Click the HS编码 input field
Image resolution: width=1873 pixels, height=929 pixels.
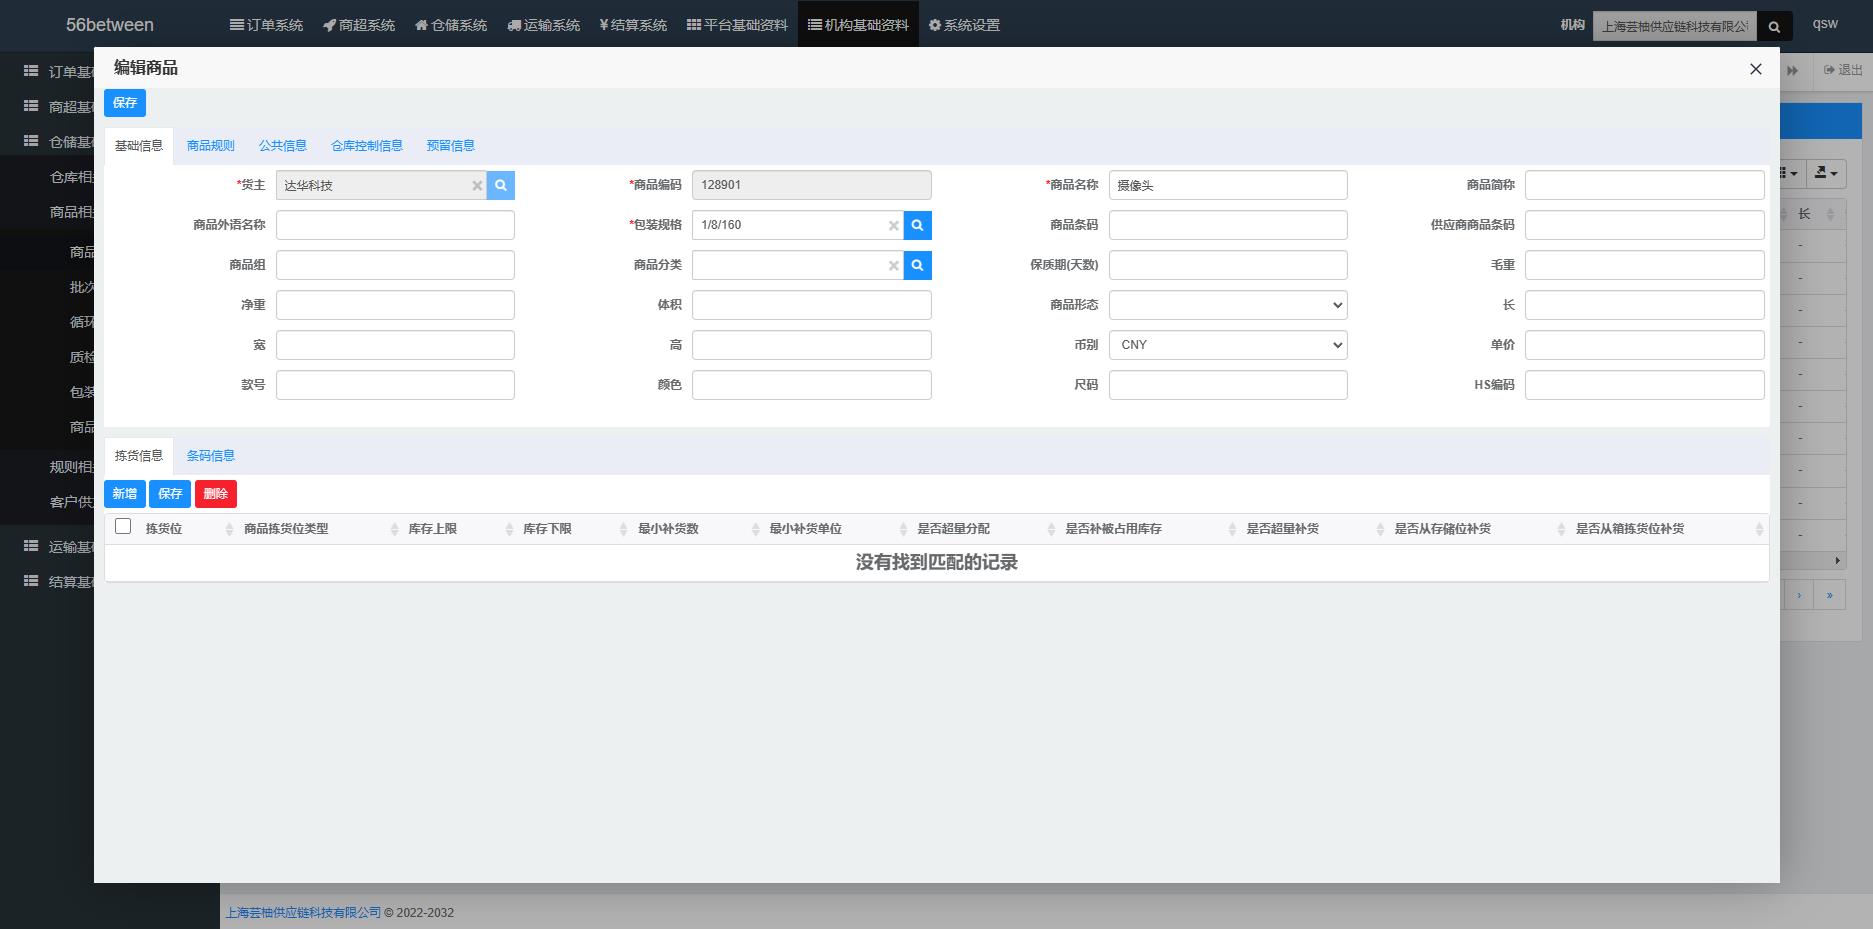click(x=1644, y=385)
